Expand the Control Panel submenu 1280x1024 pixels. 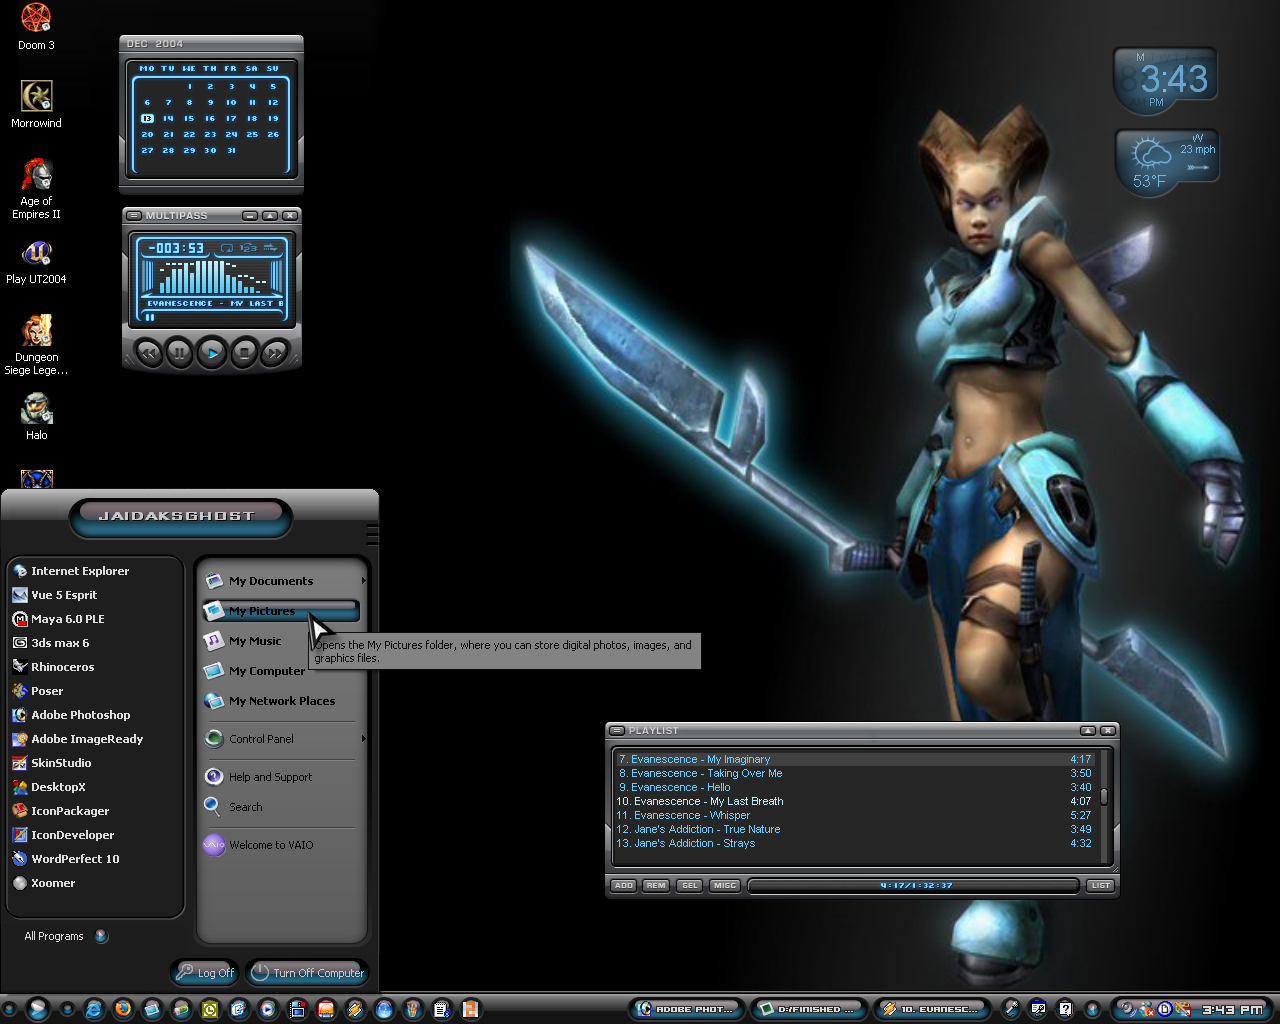click(363, 739)
